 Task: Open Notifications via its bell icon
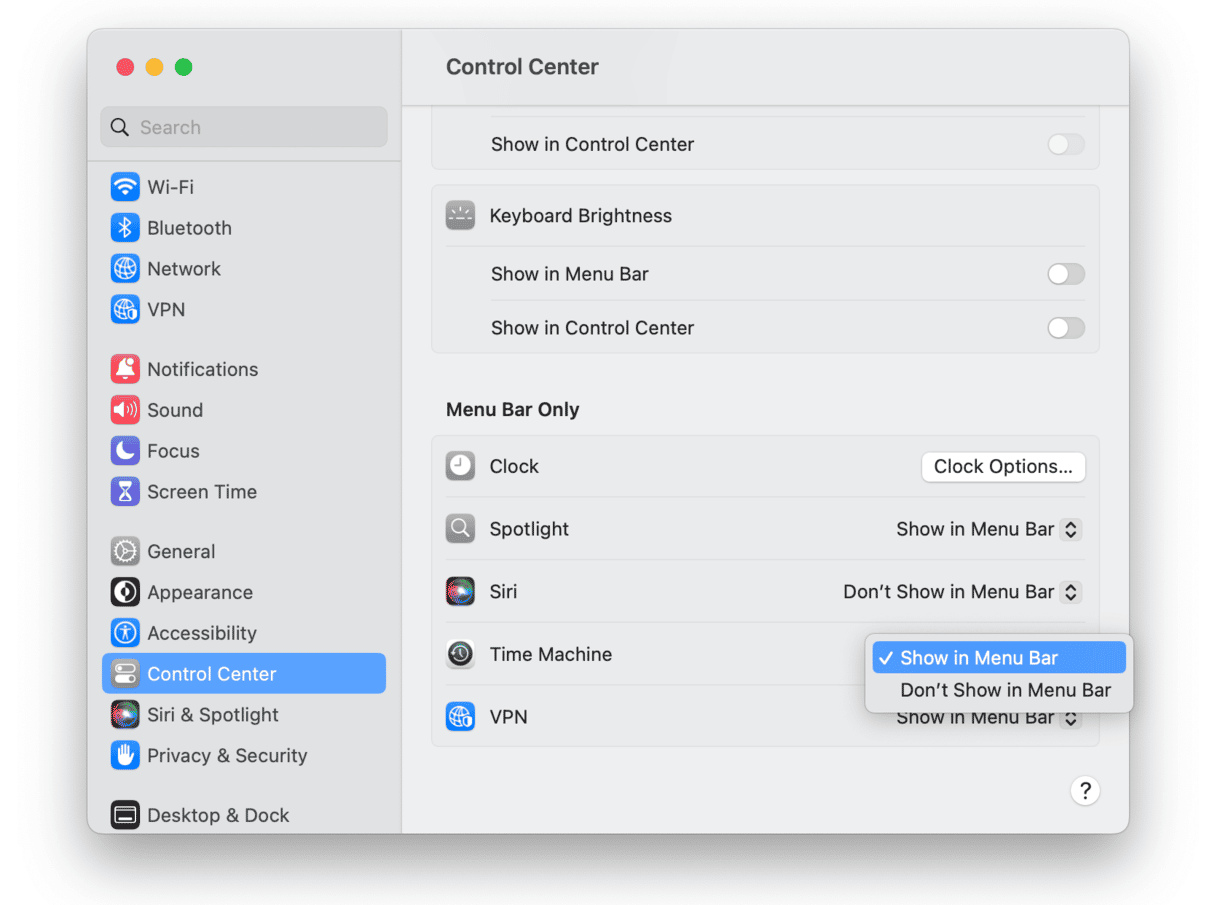(125, 369)
